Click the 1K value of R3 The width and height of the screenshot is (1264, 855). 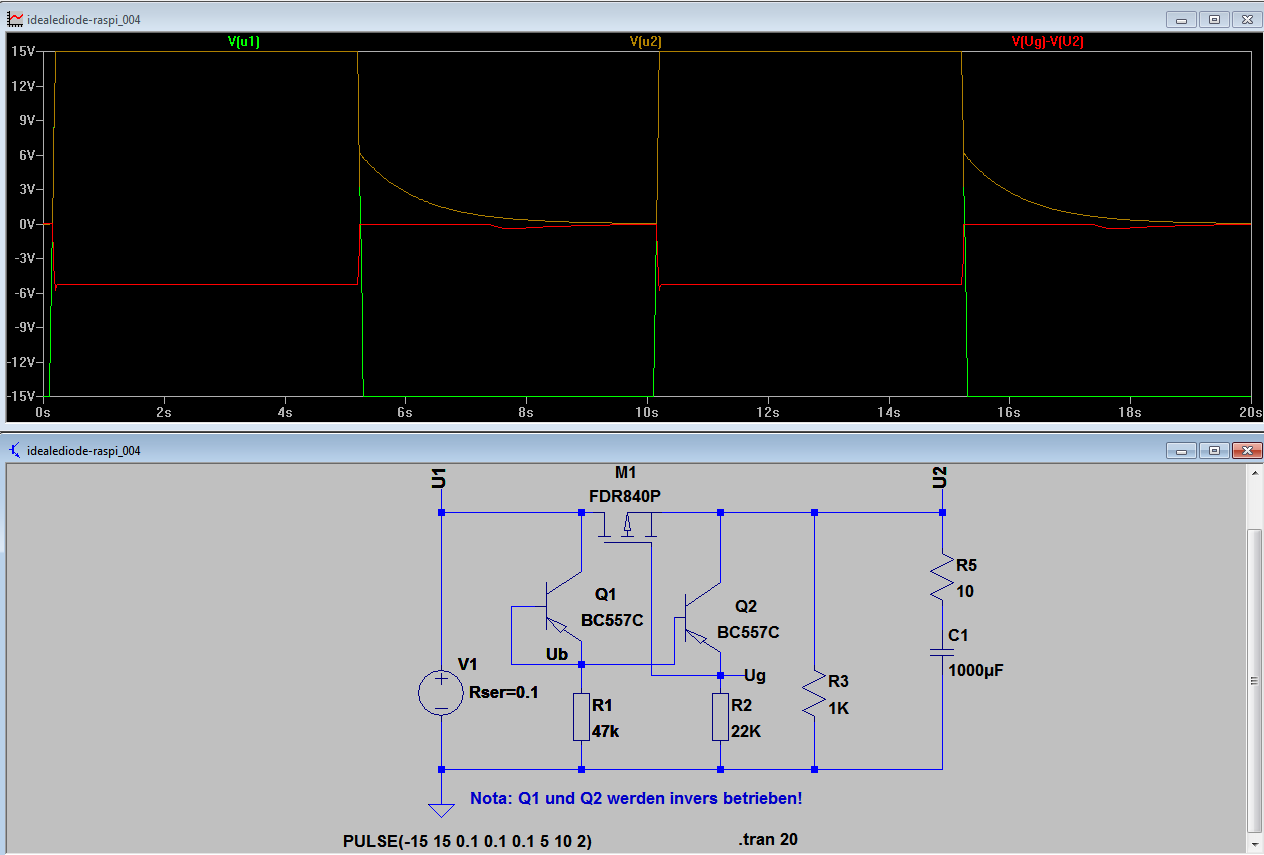[x=838, y=707]
